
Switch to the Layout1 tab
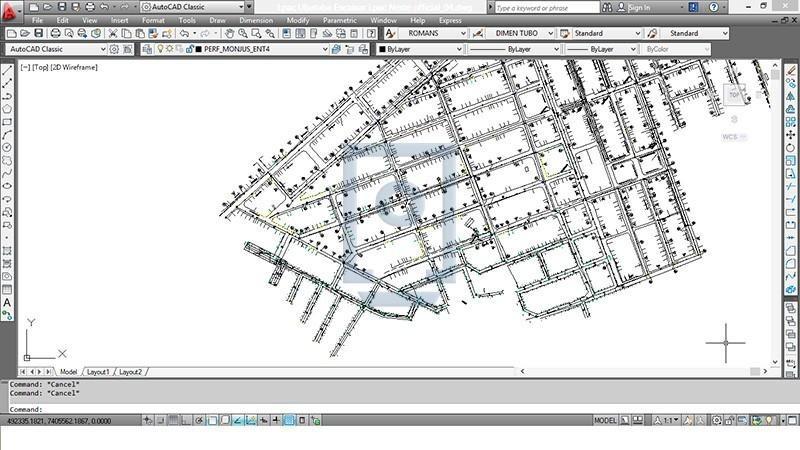(98, 372)
